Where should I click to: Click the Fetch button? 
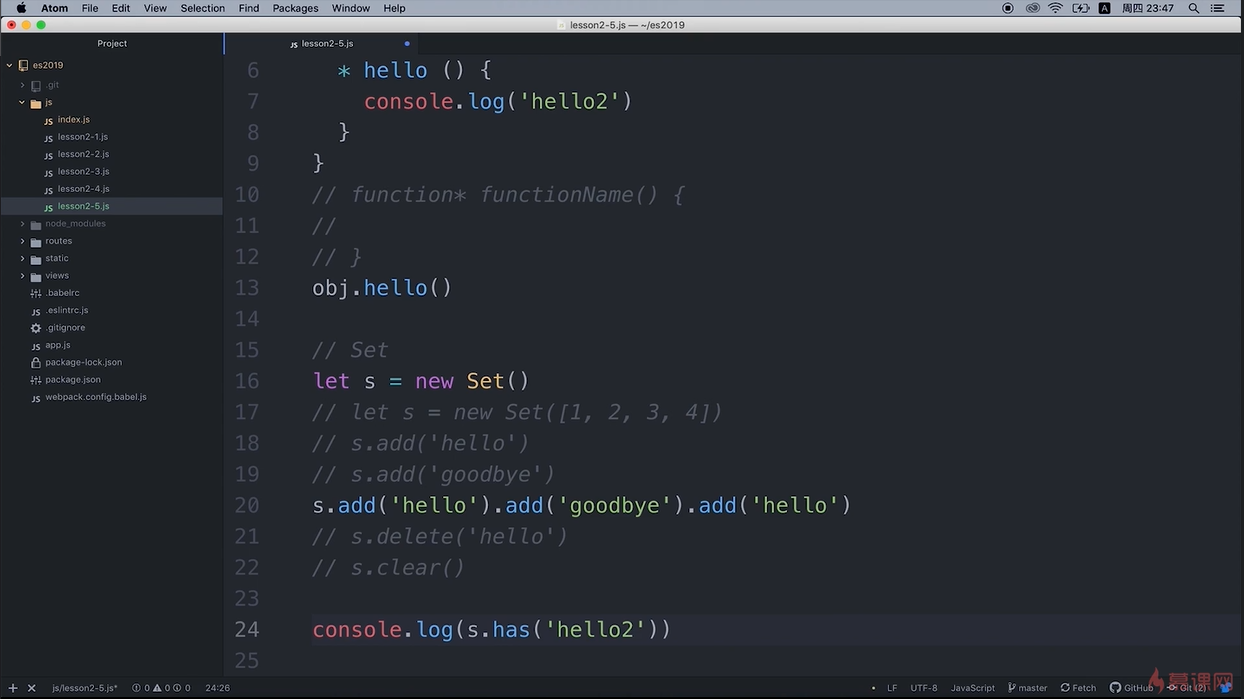[x=1079, y=688]
